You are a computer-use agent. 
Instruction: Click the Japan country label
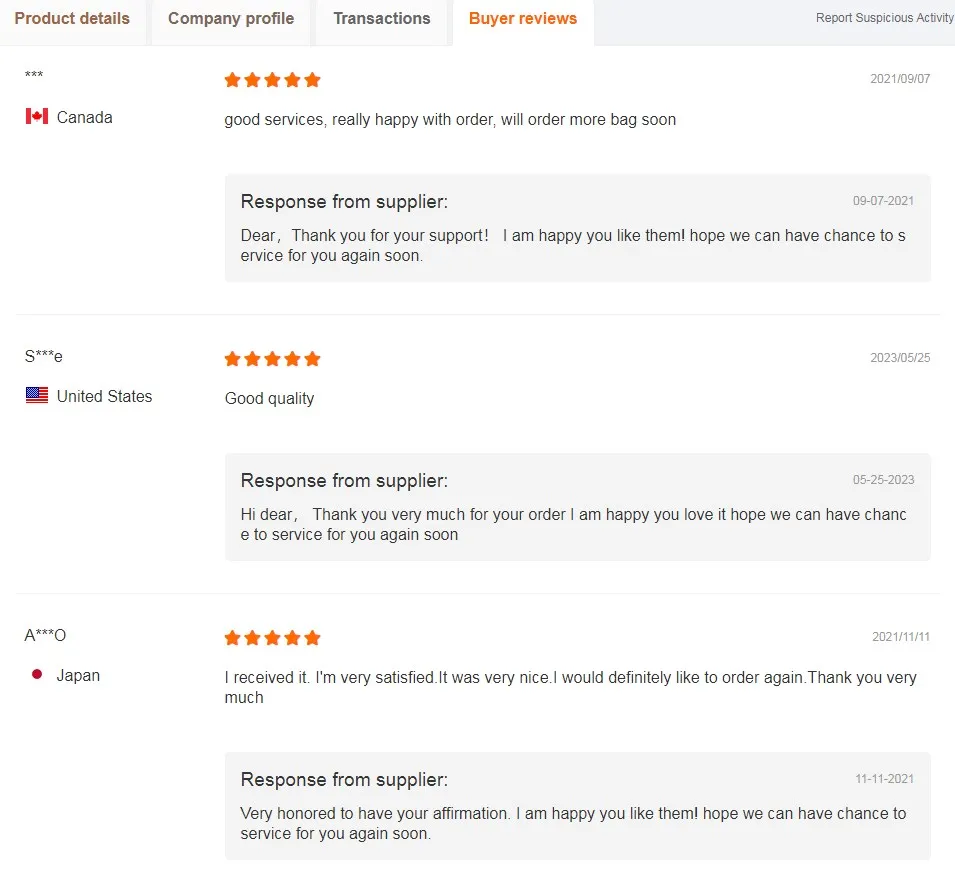click(78, 675)
